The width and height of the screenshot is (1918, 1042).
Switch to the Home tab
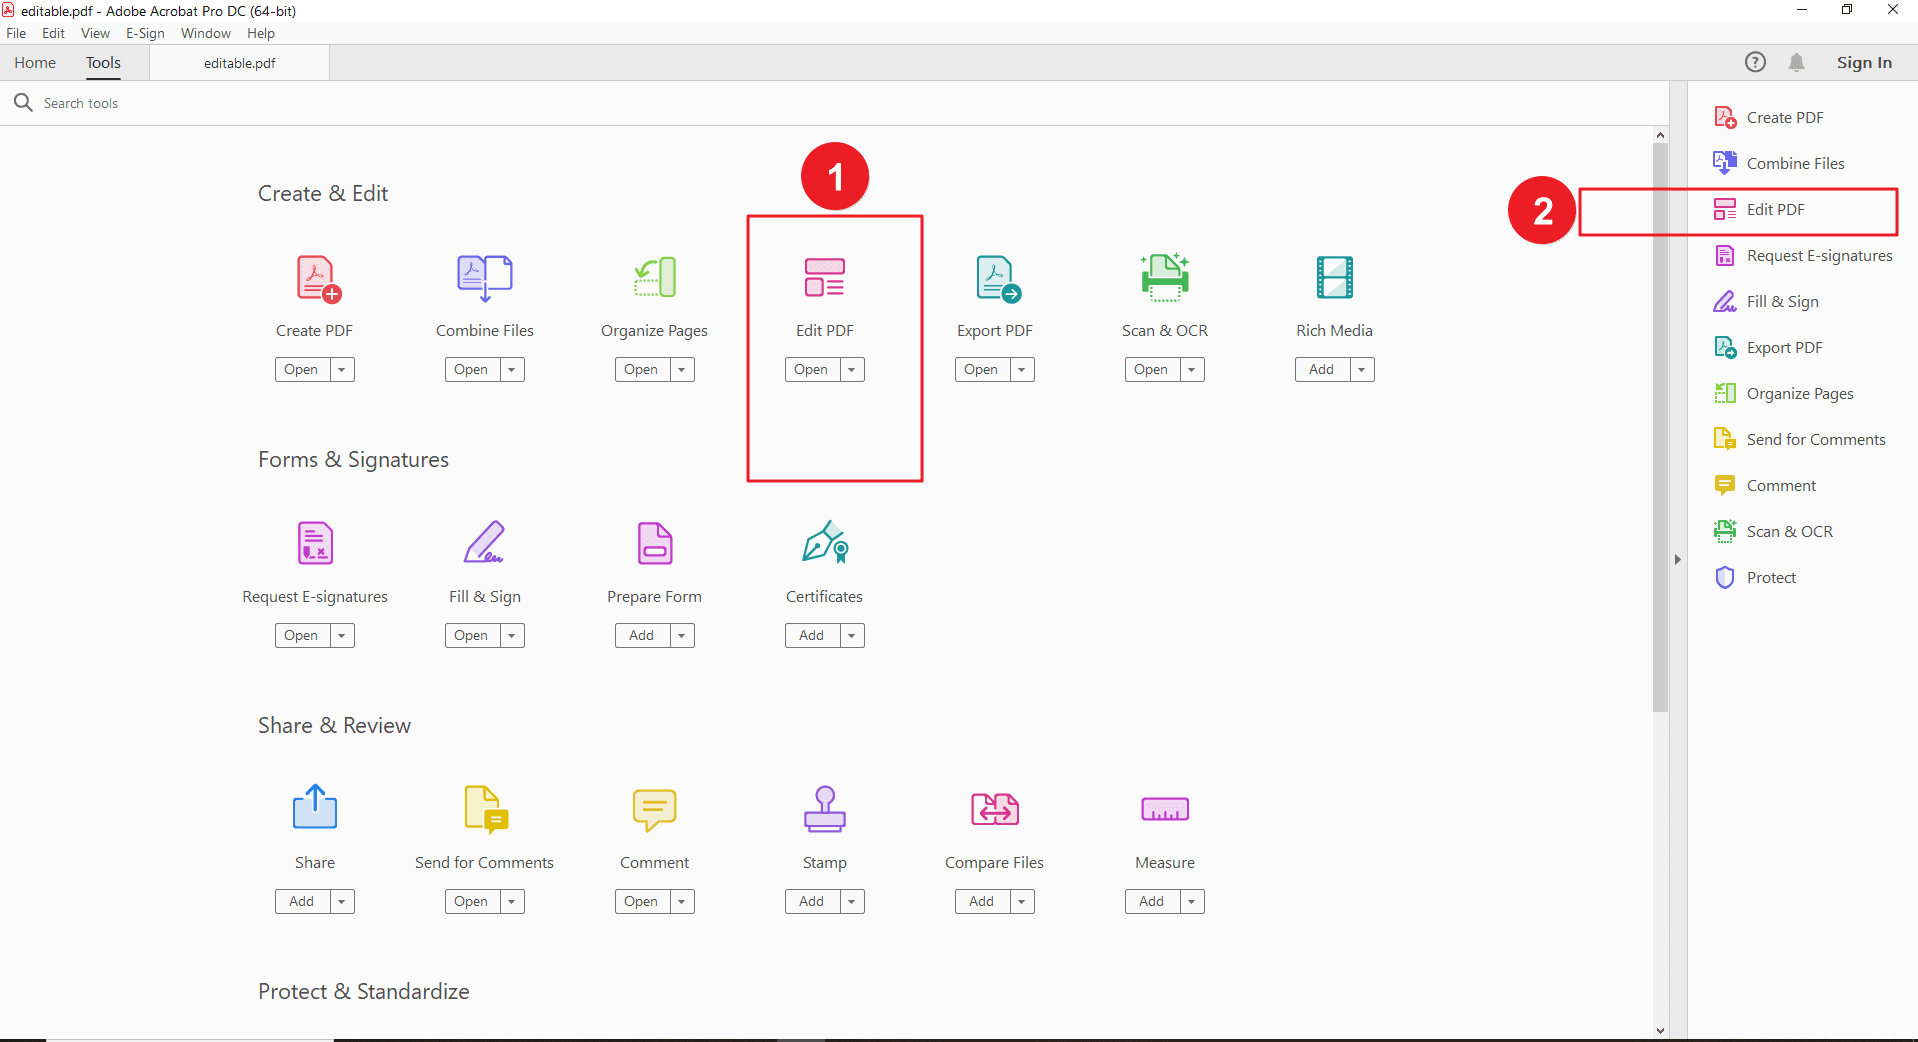35,62
